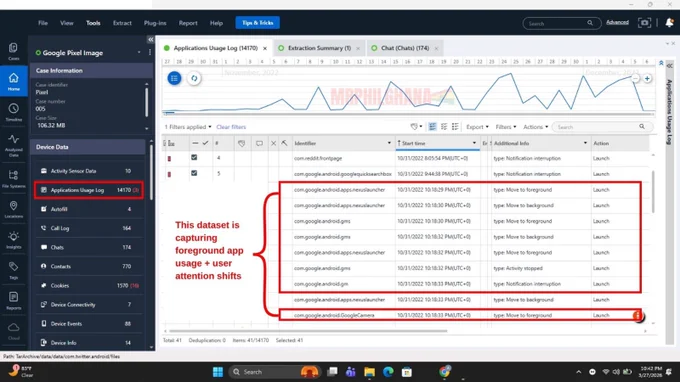This screenshot has height=382, width=680.
Task: Click the notes comment column header icon
Action: [259, 143]
